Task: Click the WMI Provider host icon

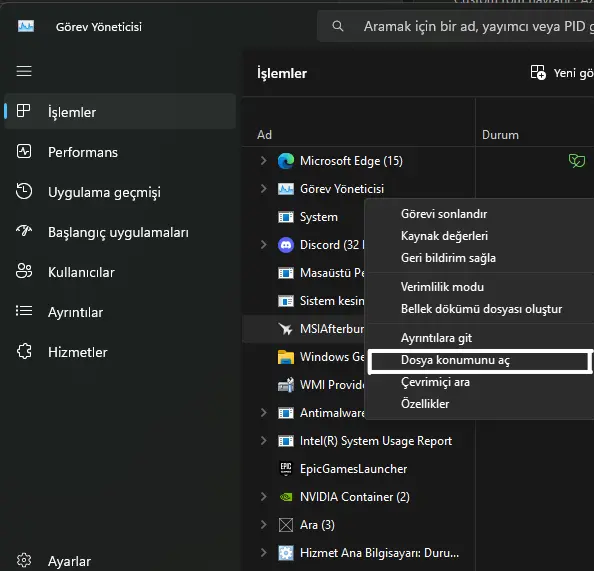Action: 286,385
